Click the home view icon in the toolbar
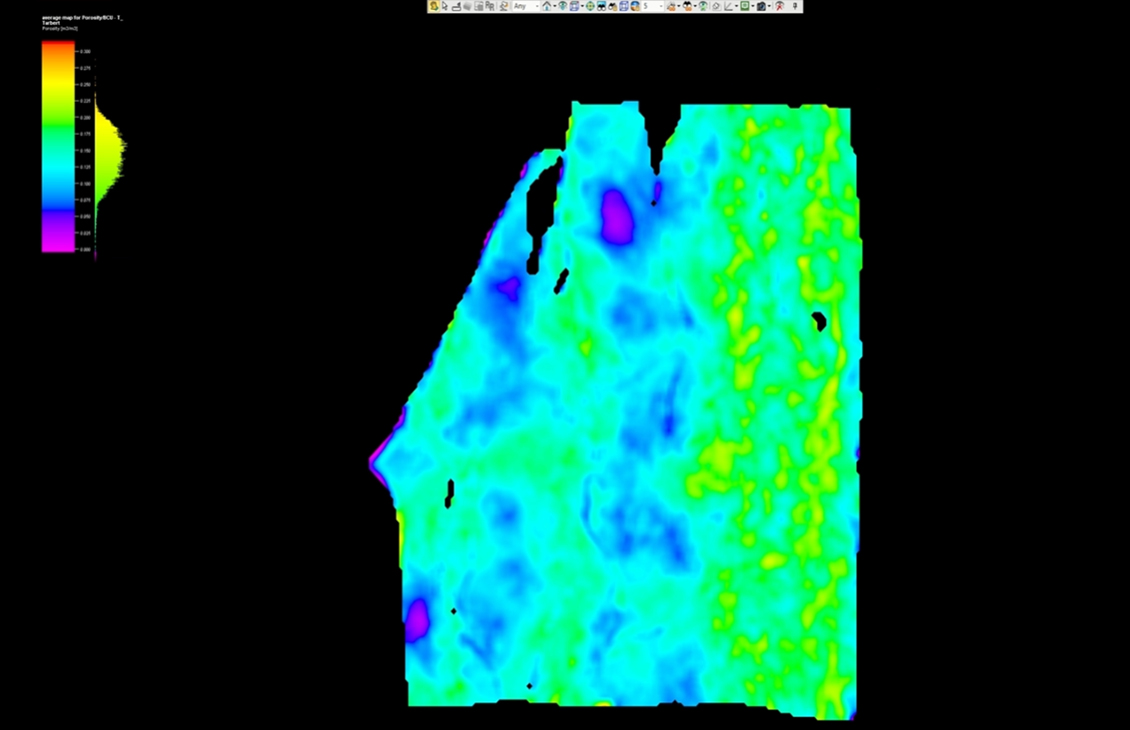The height and width of the screenshot is (730, 1130). [547, 7]
